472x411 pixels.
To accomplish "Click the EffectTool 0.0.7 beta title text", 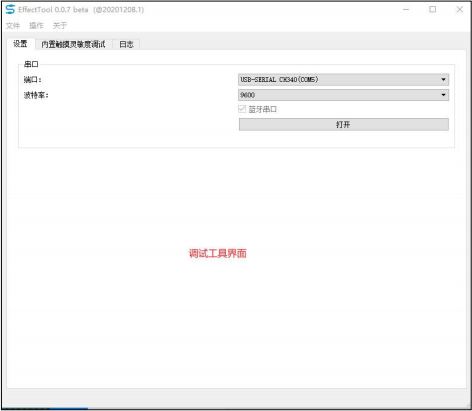I will point(81,10).
